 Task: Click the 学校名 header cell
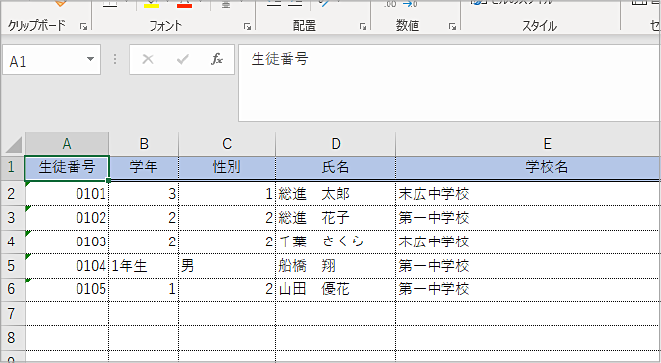pyautogui.click(x=528, y=167)
